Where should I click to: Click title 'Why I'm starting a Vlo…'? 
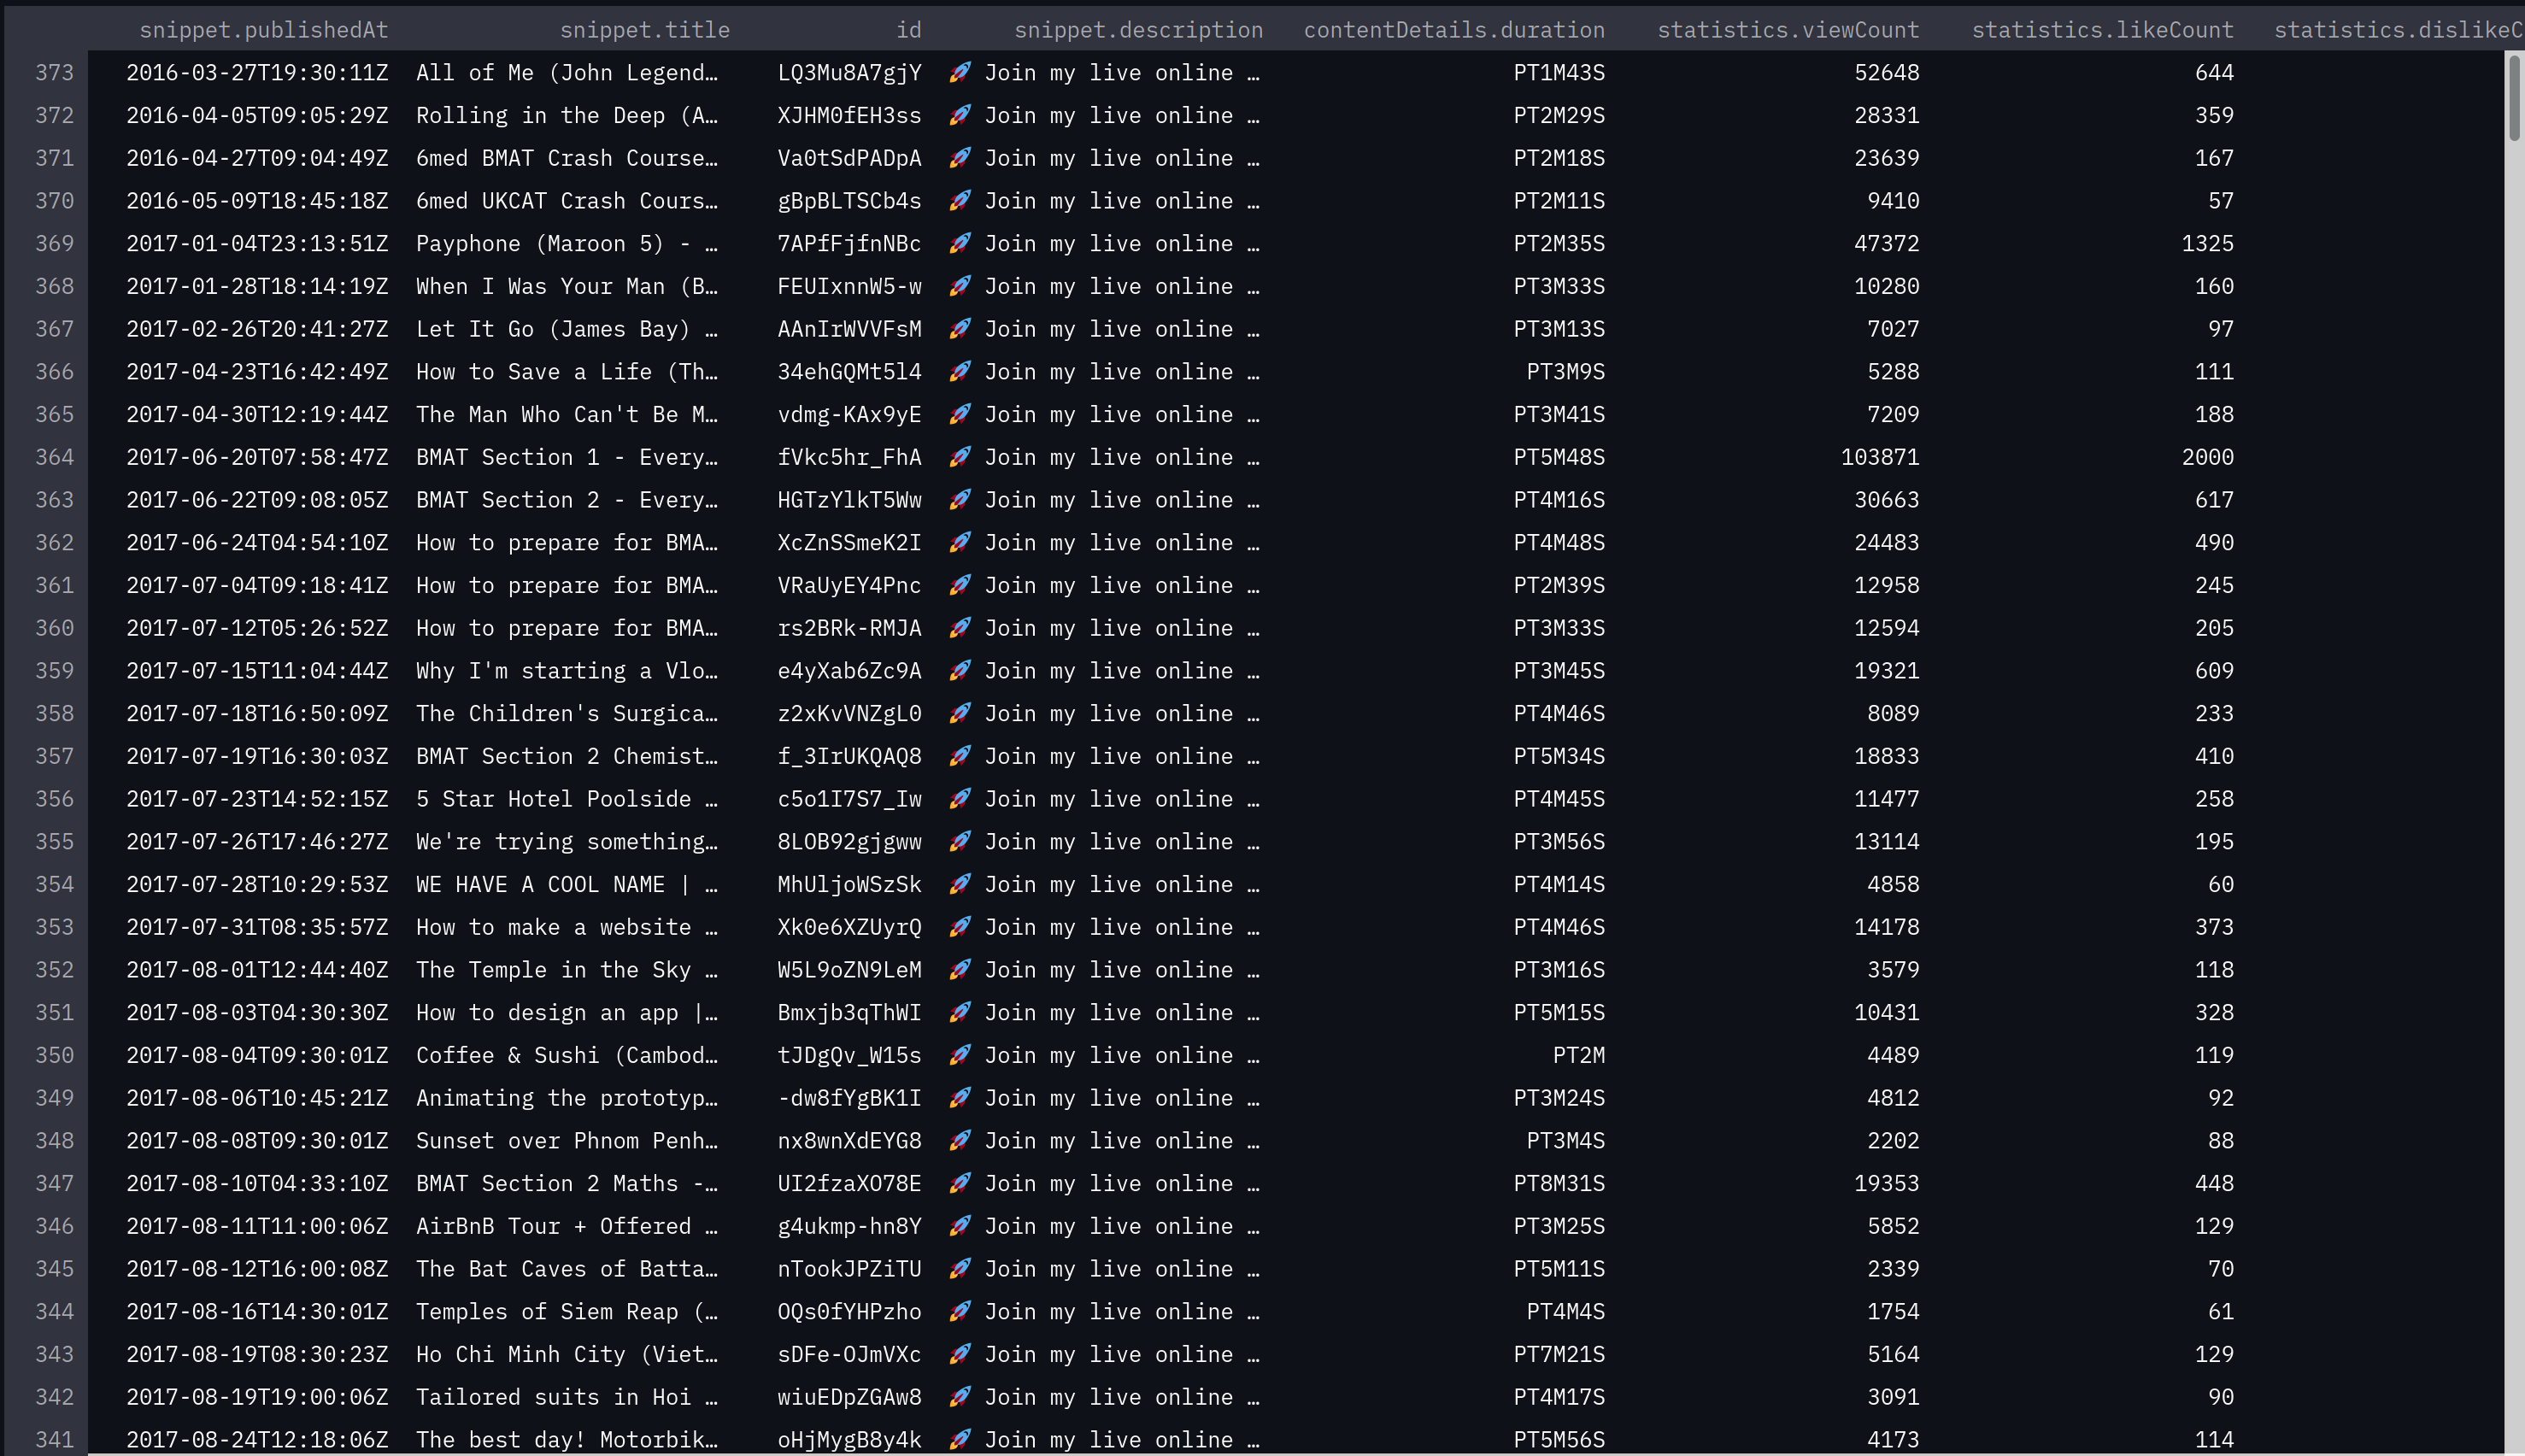coord(566,671)
